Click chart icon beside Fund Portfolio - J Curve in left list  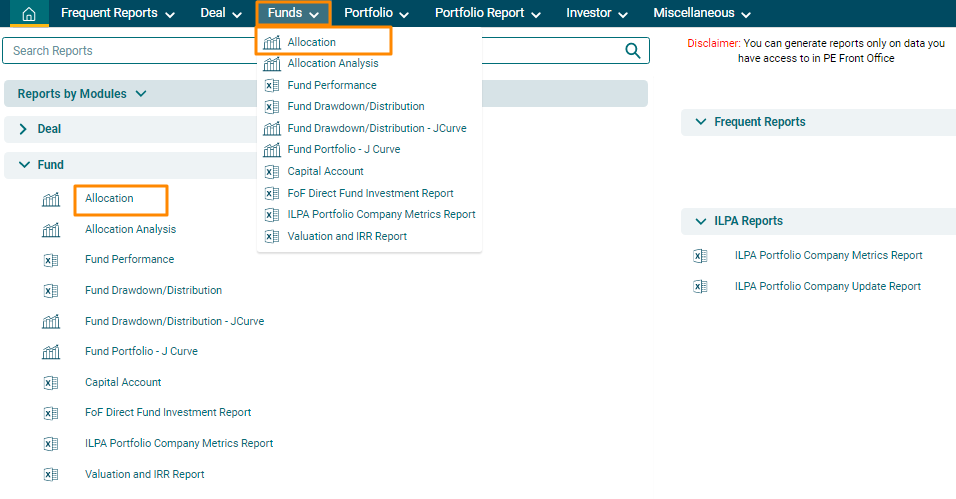(x=51, y=352)
